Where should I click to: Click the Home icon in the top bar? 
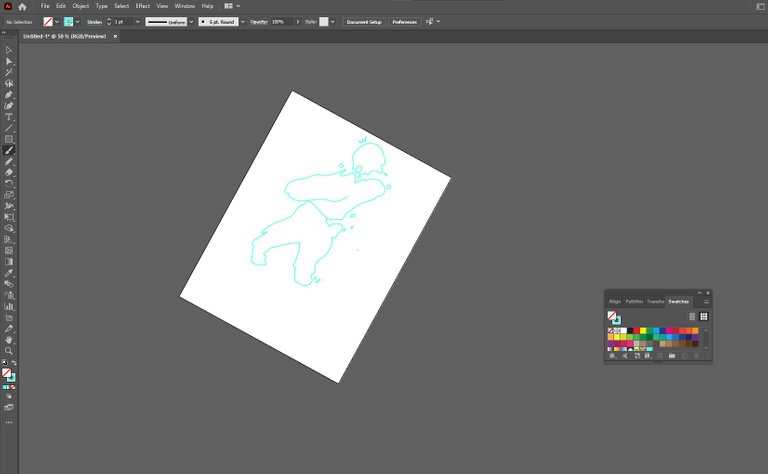tap(22, 6)
